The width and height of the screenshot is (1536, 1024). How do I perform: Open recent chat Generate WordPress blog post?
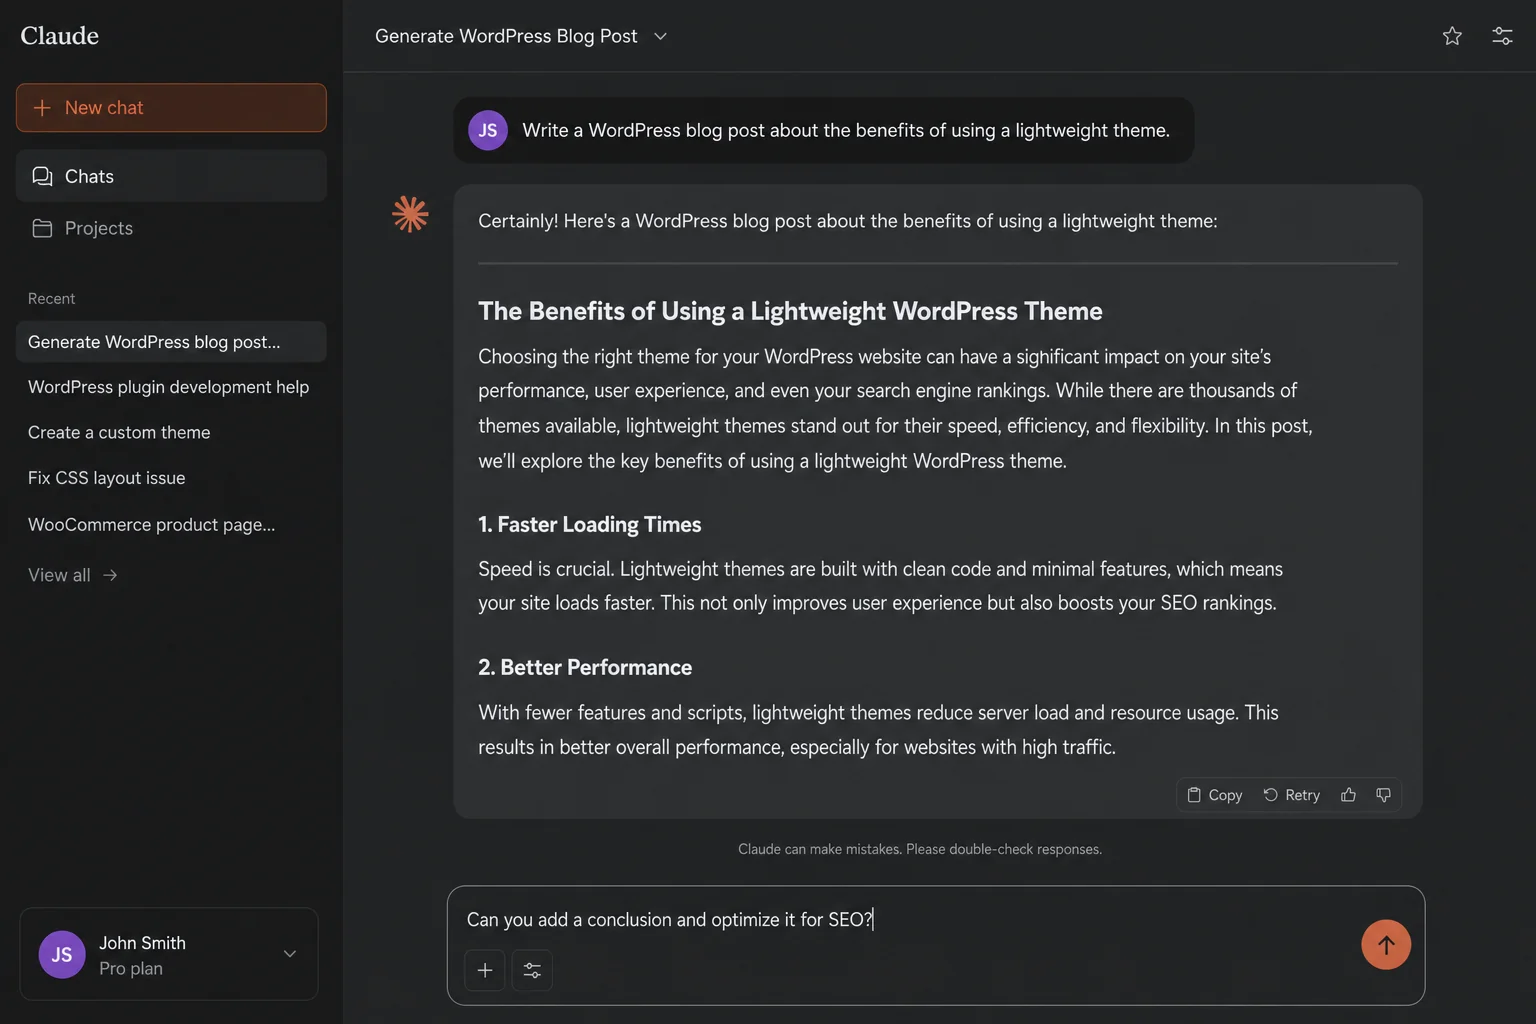[171, 342]
